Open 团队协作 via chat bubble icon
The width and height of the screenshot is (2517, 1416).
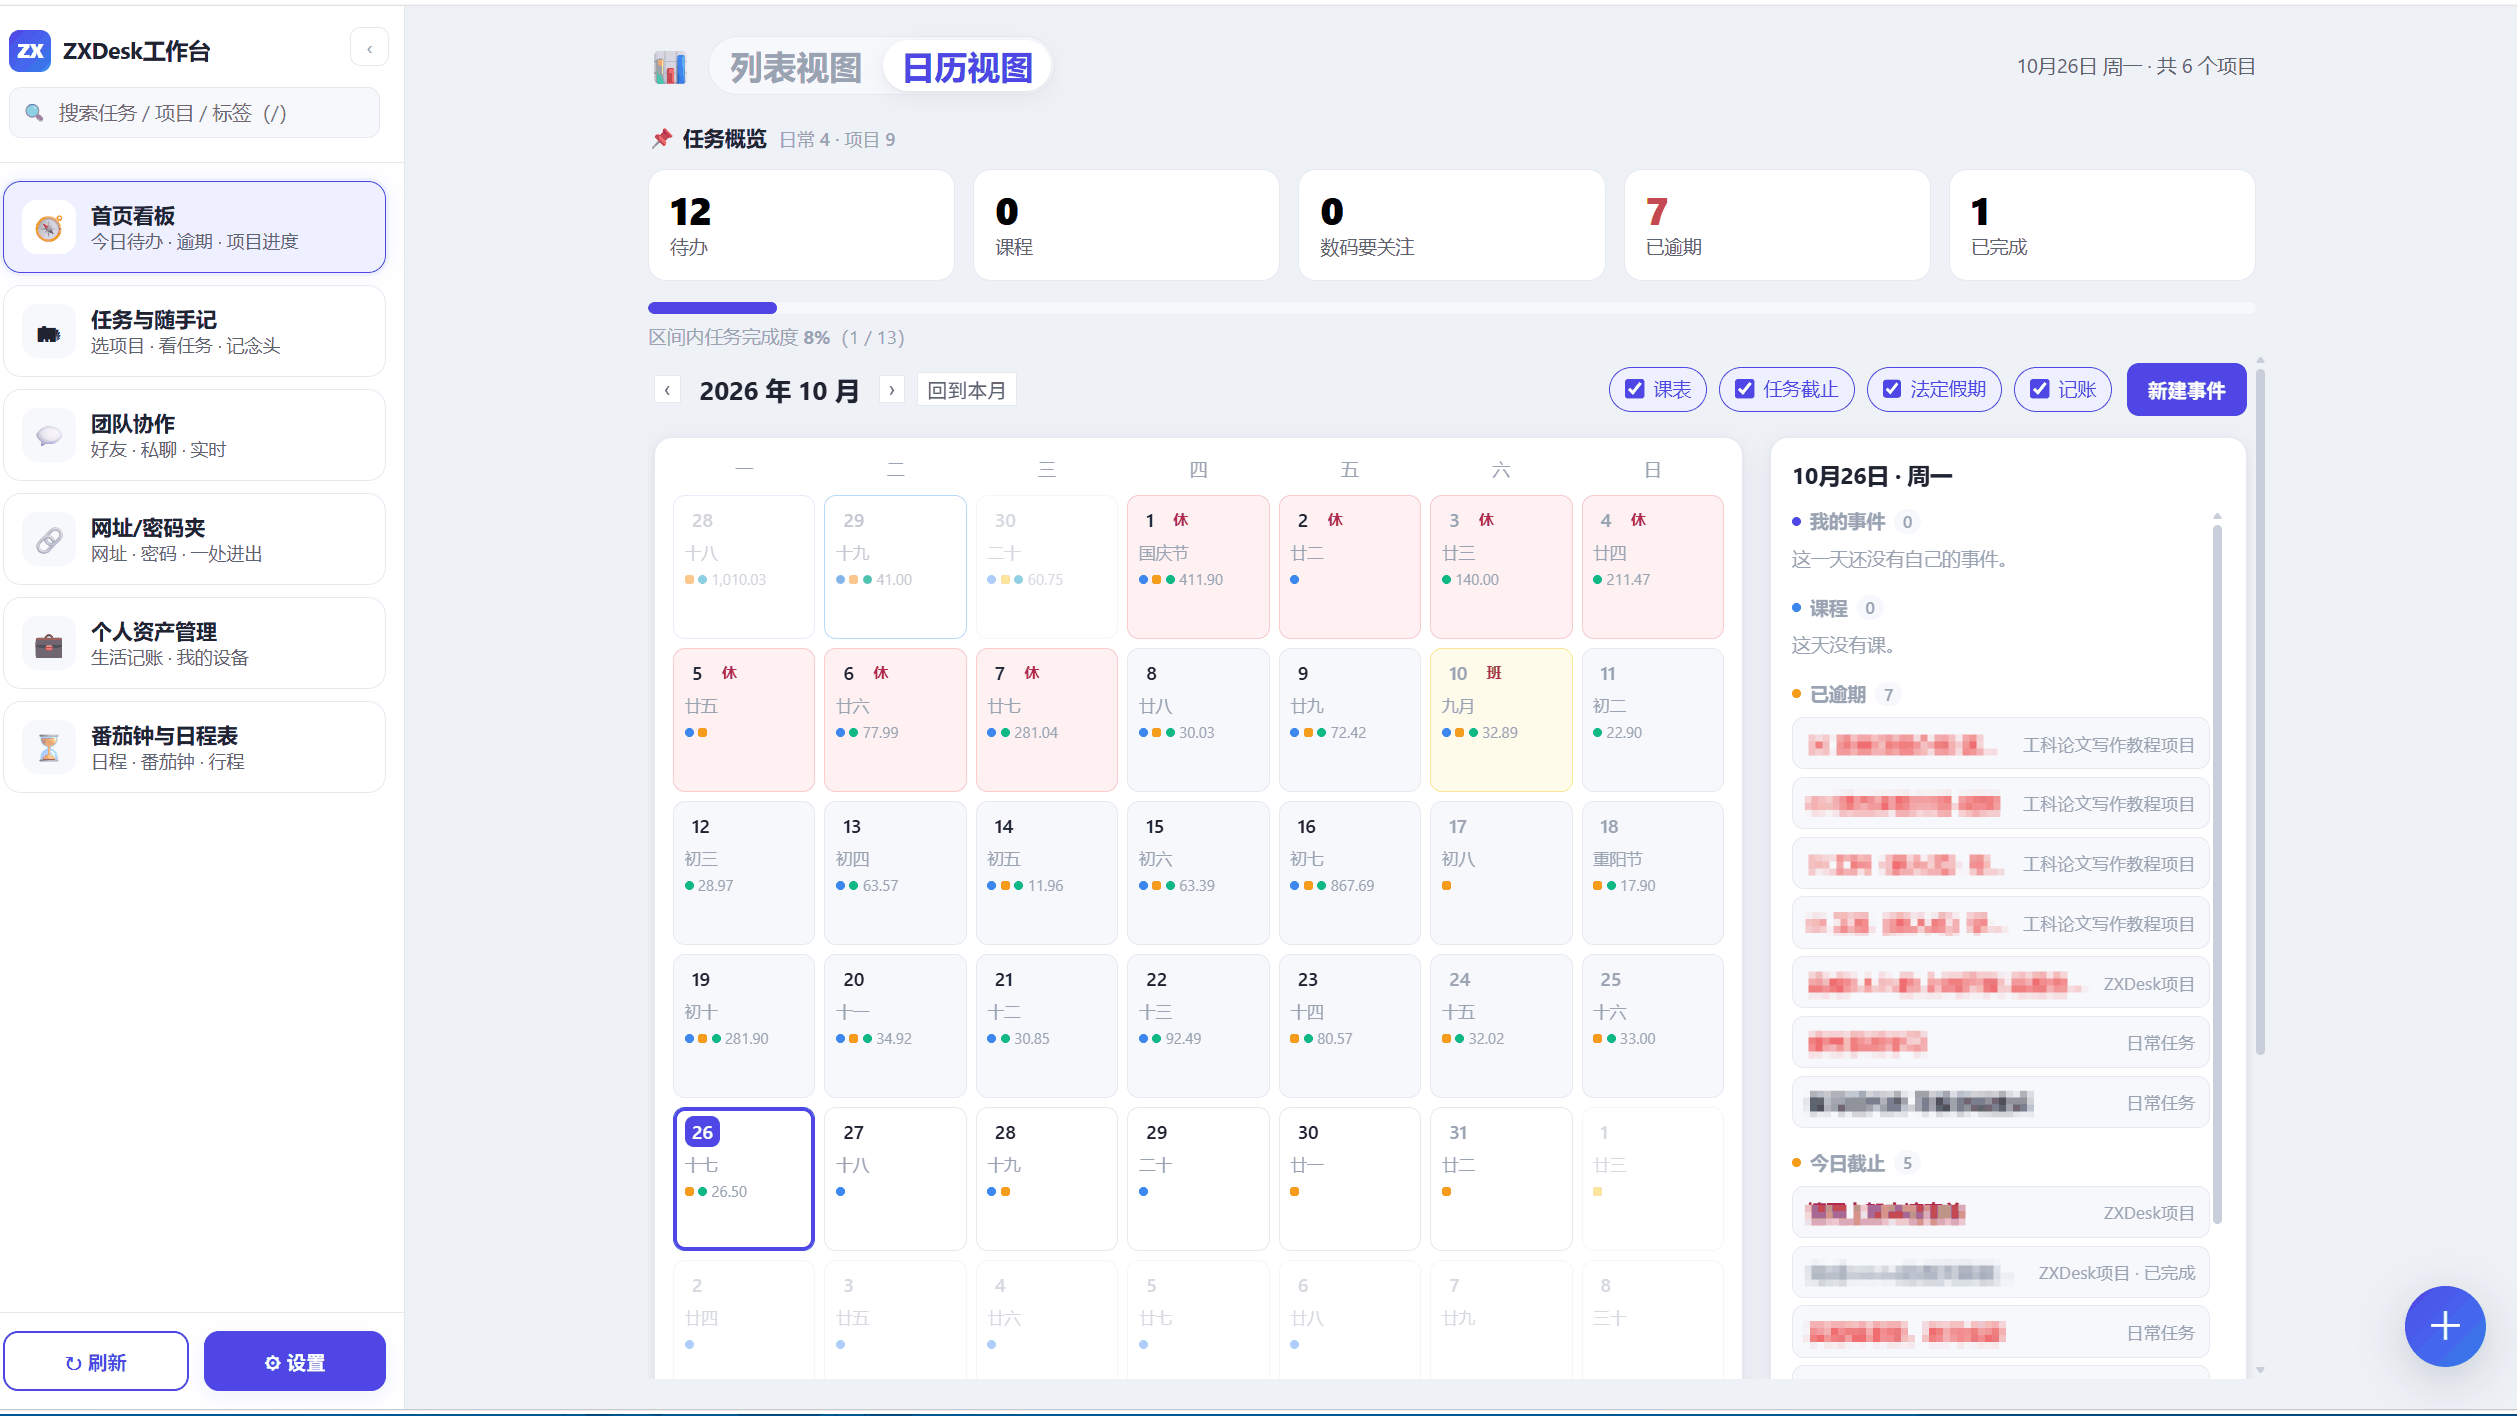(x=49, y=436)
